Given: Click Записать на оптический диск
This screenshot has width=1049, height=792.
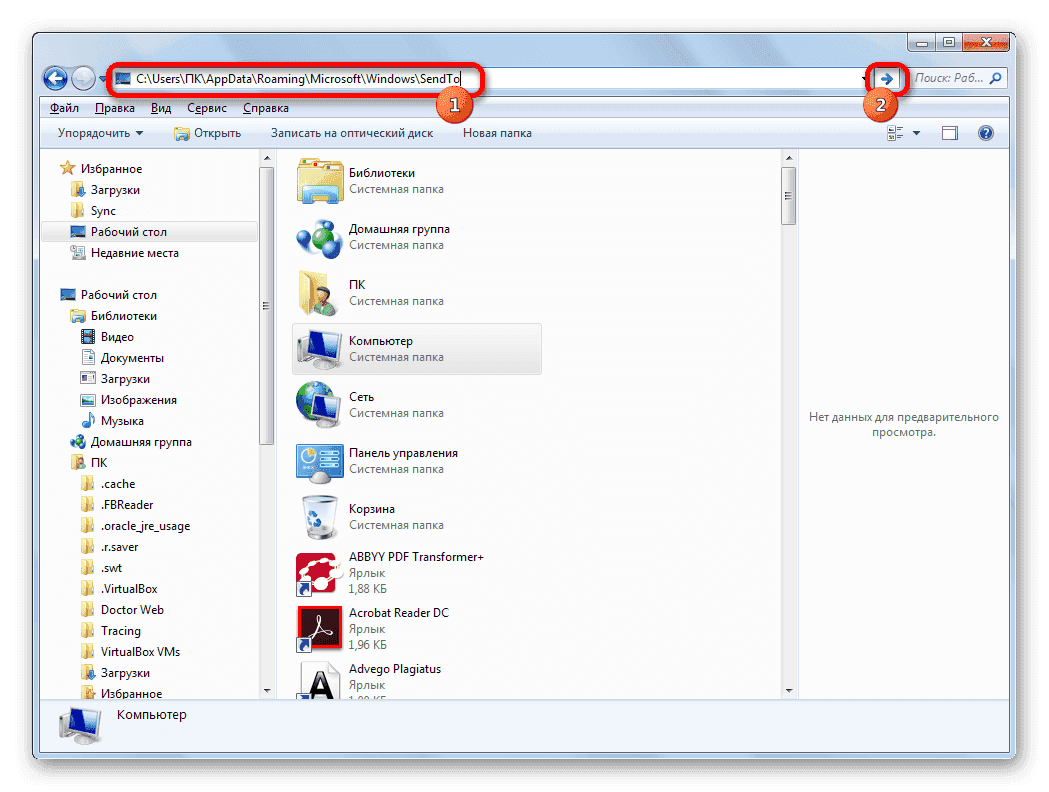Looking at the screenshot, I should (352, 133).
